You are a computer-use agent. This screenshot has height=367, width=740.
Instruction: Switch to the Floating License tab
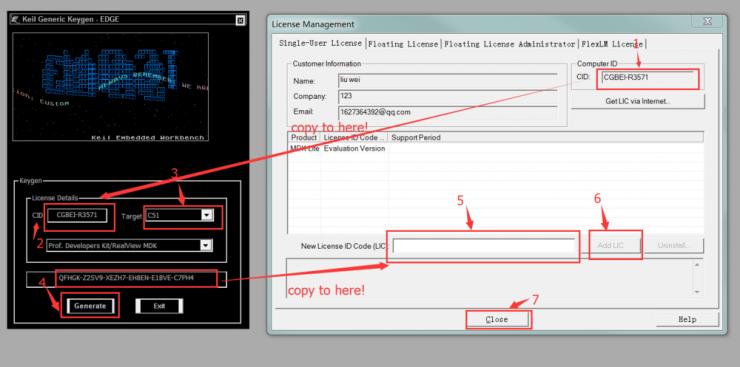[x=403, y=44]
